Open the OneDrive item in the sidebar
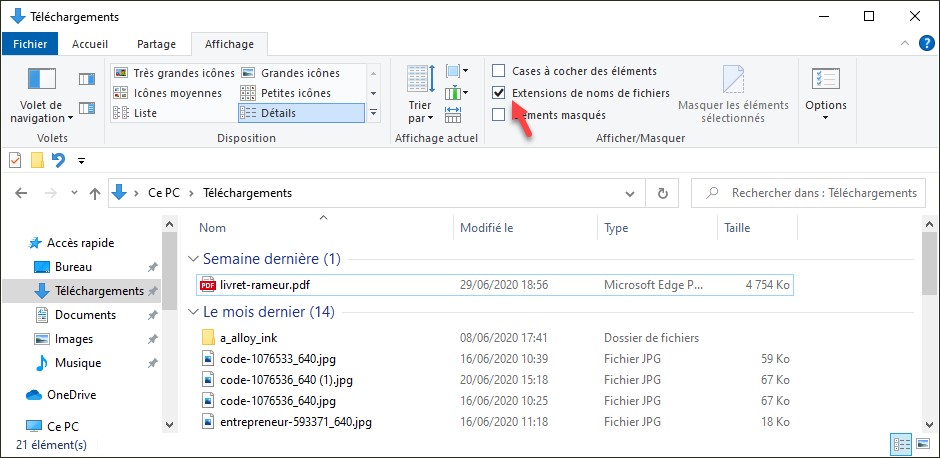Screen dimensions: 940x458 tap(71, 395)
